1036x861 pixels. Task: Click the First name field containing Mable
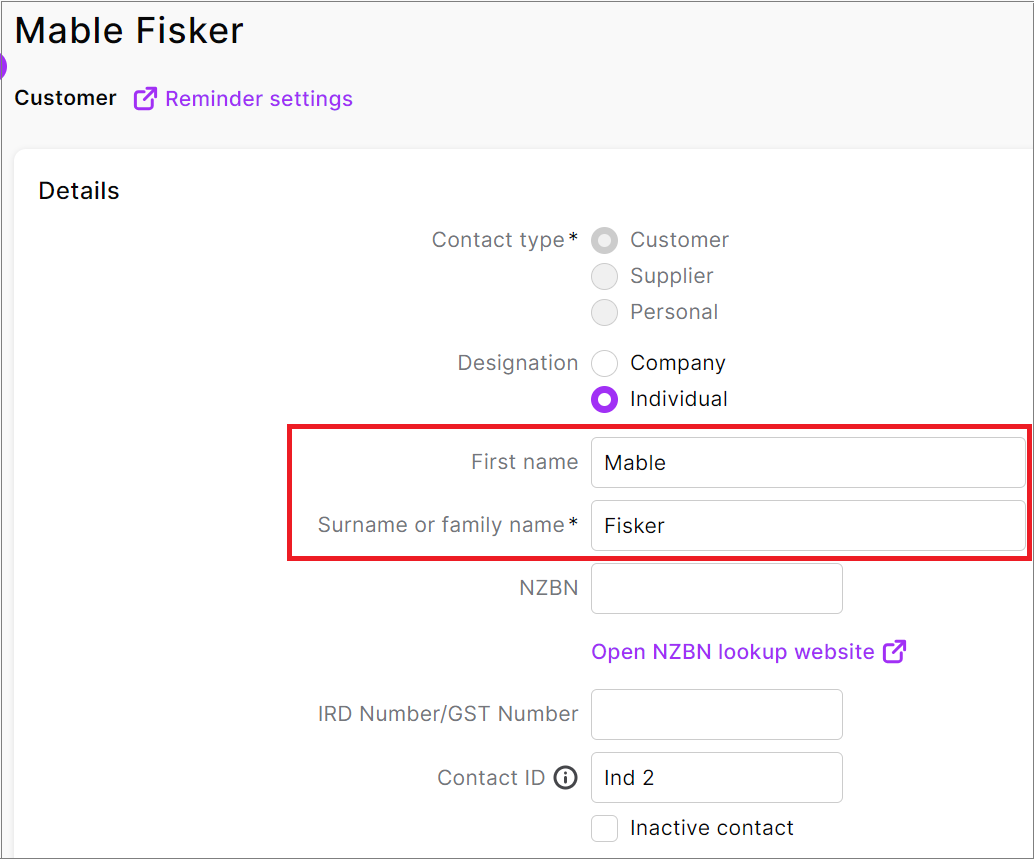tap(808, 462)
